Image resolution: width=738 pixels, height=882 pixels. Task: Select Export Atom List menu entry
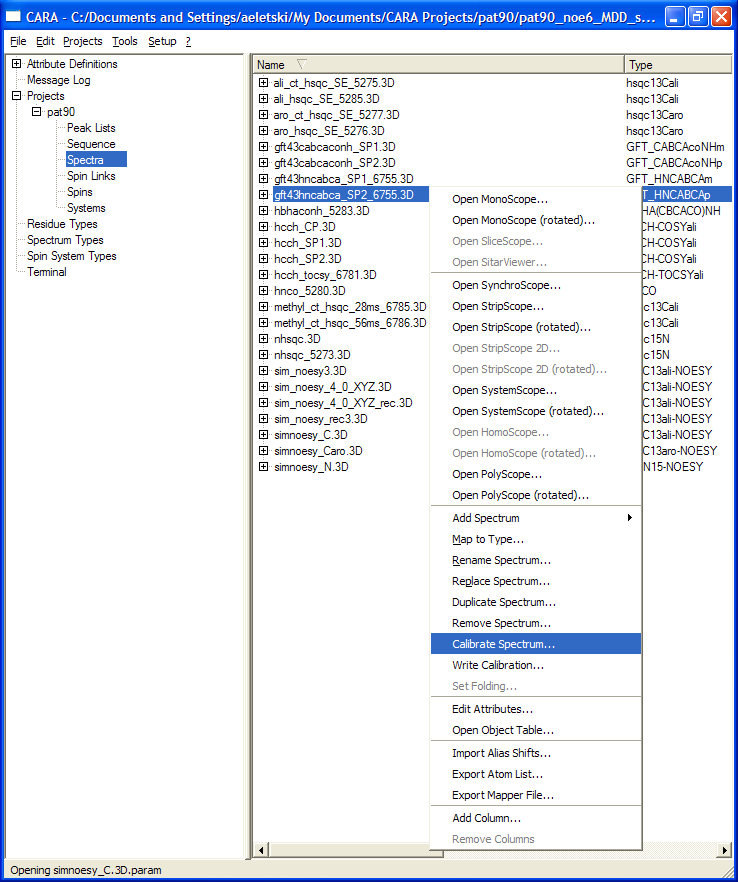click(497, 774)
